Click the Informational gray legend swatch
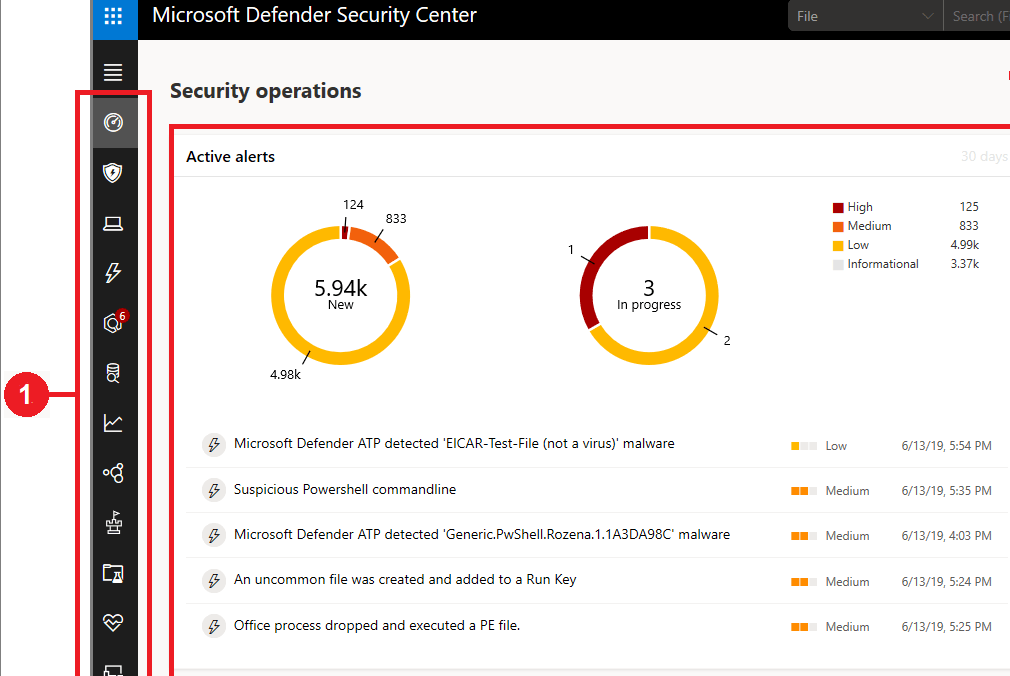The height and width of the screenshot is (676, 1010). 838,264
